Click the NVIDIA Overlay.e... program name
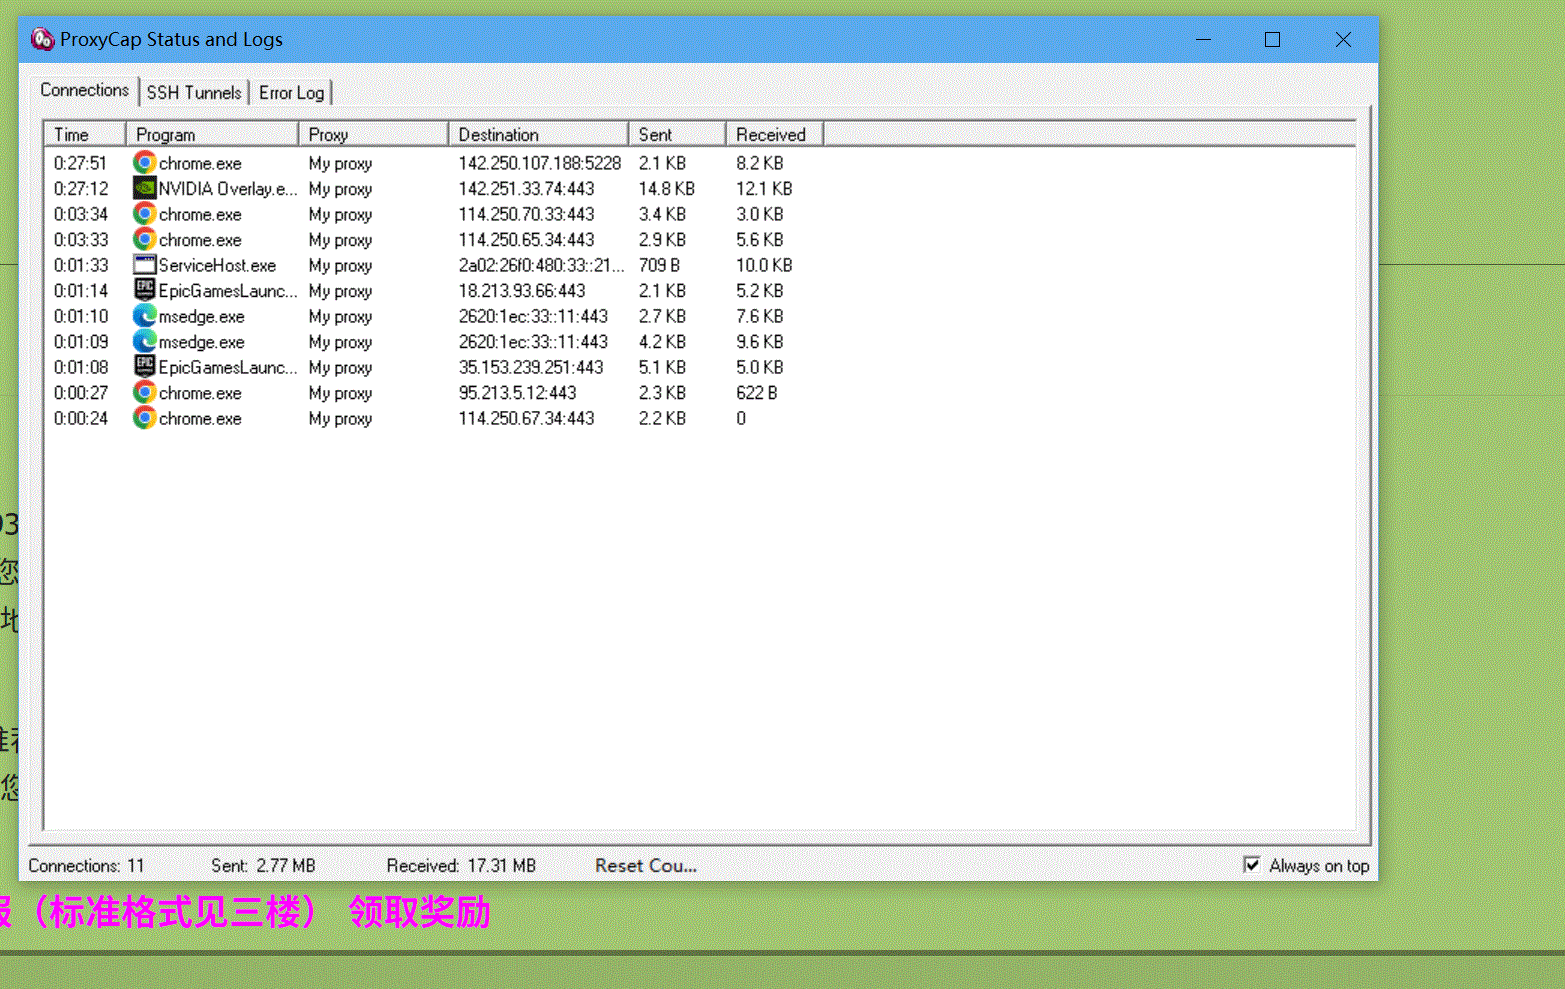1565x989 pixels. [228, 188]
